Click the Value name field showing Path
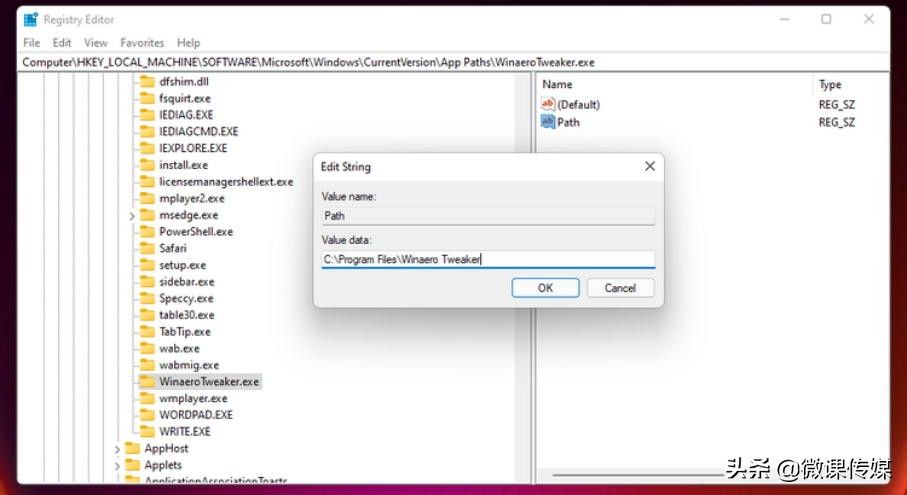 point(489,216)
